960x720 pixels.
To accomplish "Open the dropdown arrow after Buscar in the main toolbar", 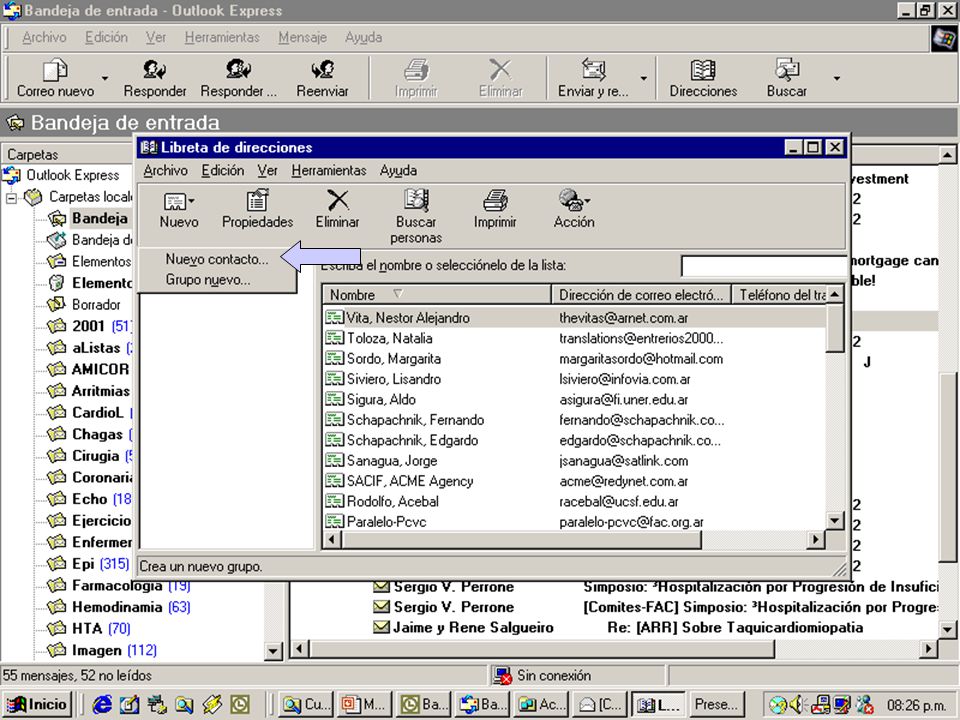I will click(836, 78).
